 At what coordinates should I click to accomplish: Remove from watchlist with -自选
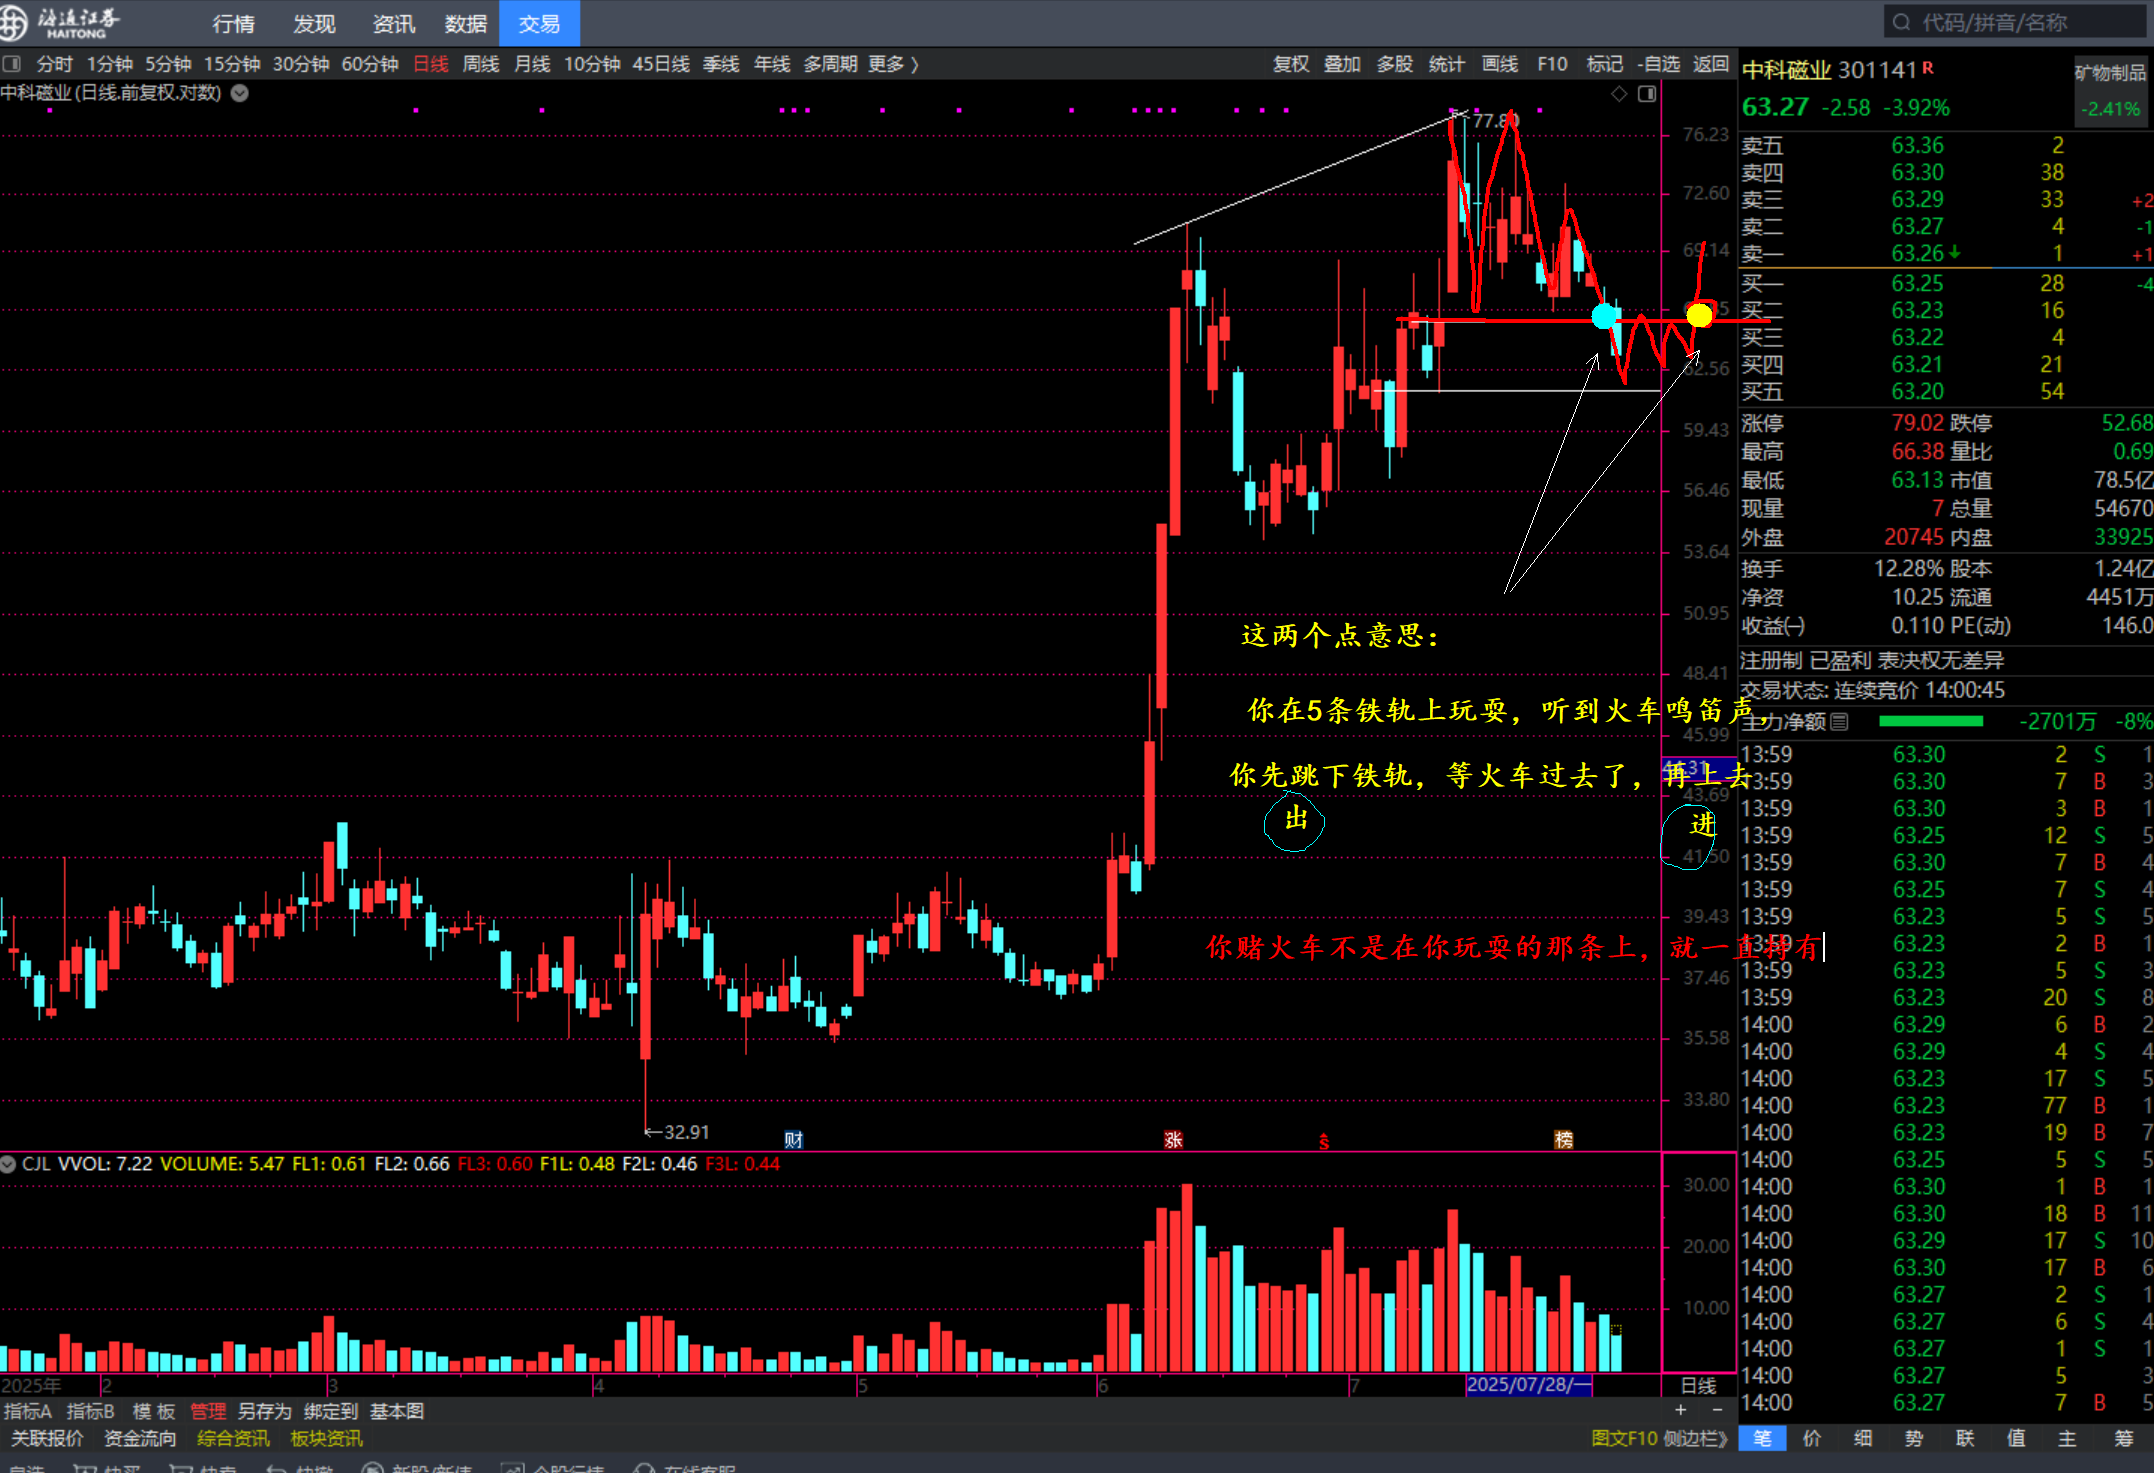(x=1659, y=64)
